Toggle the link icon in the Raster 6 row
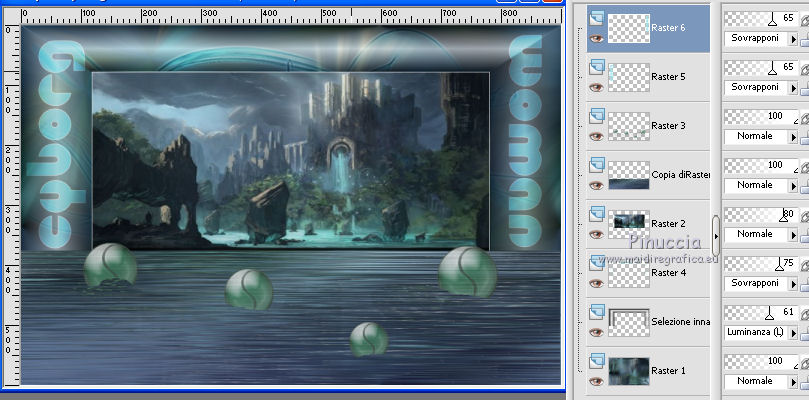The width and height of the screenshot is (809, 400). click(x=804, y=21)
